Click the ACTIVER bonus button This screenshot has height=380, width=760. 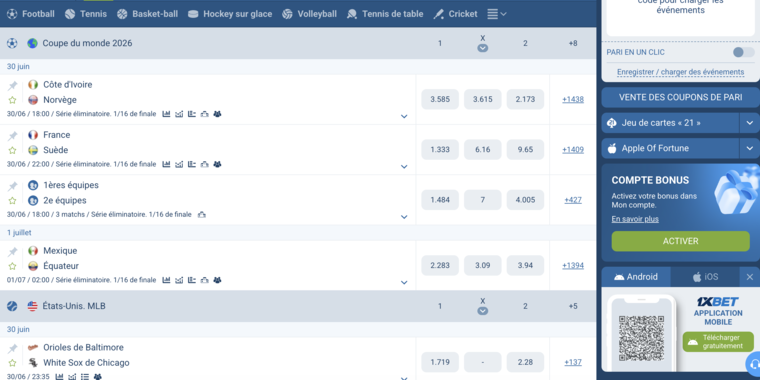pos(681,241)
